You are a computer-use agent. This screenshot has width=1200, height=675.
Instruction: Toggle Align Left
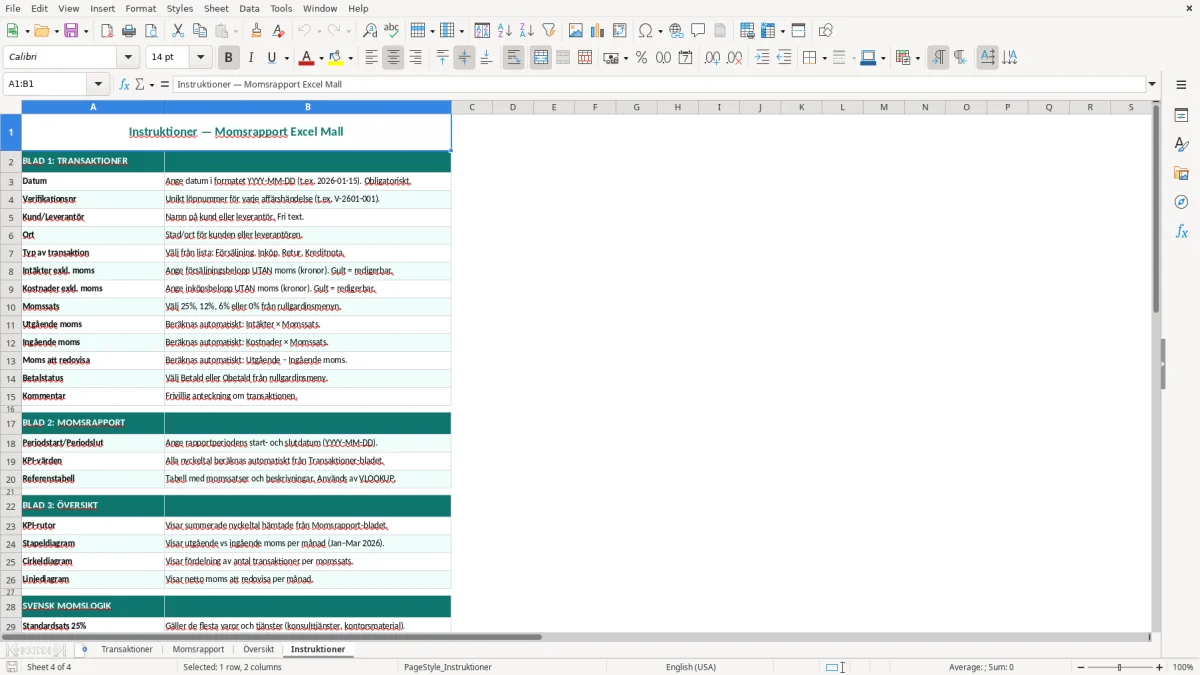(371, 58)
